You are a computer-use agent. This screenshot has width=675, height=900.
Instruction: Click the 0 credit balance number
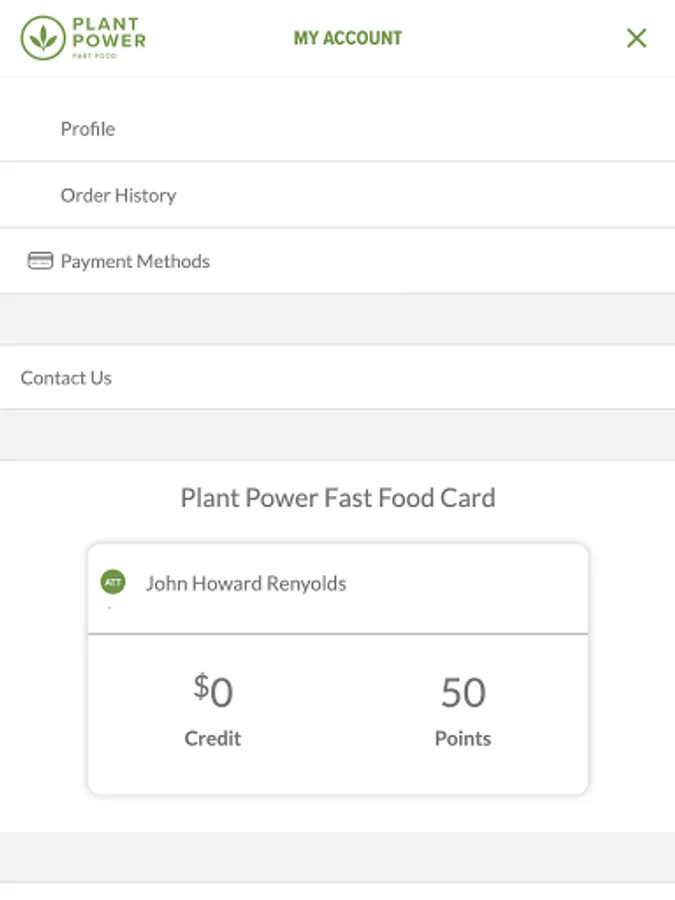221,692
